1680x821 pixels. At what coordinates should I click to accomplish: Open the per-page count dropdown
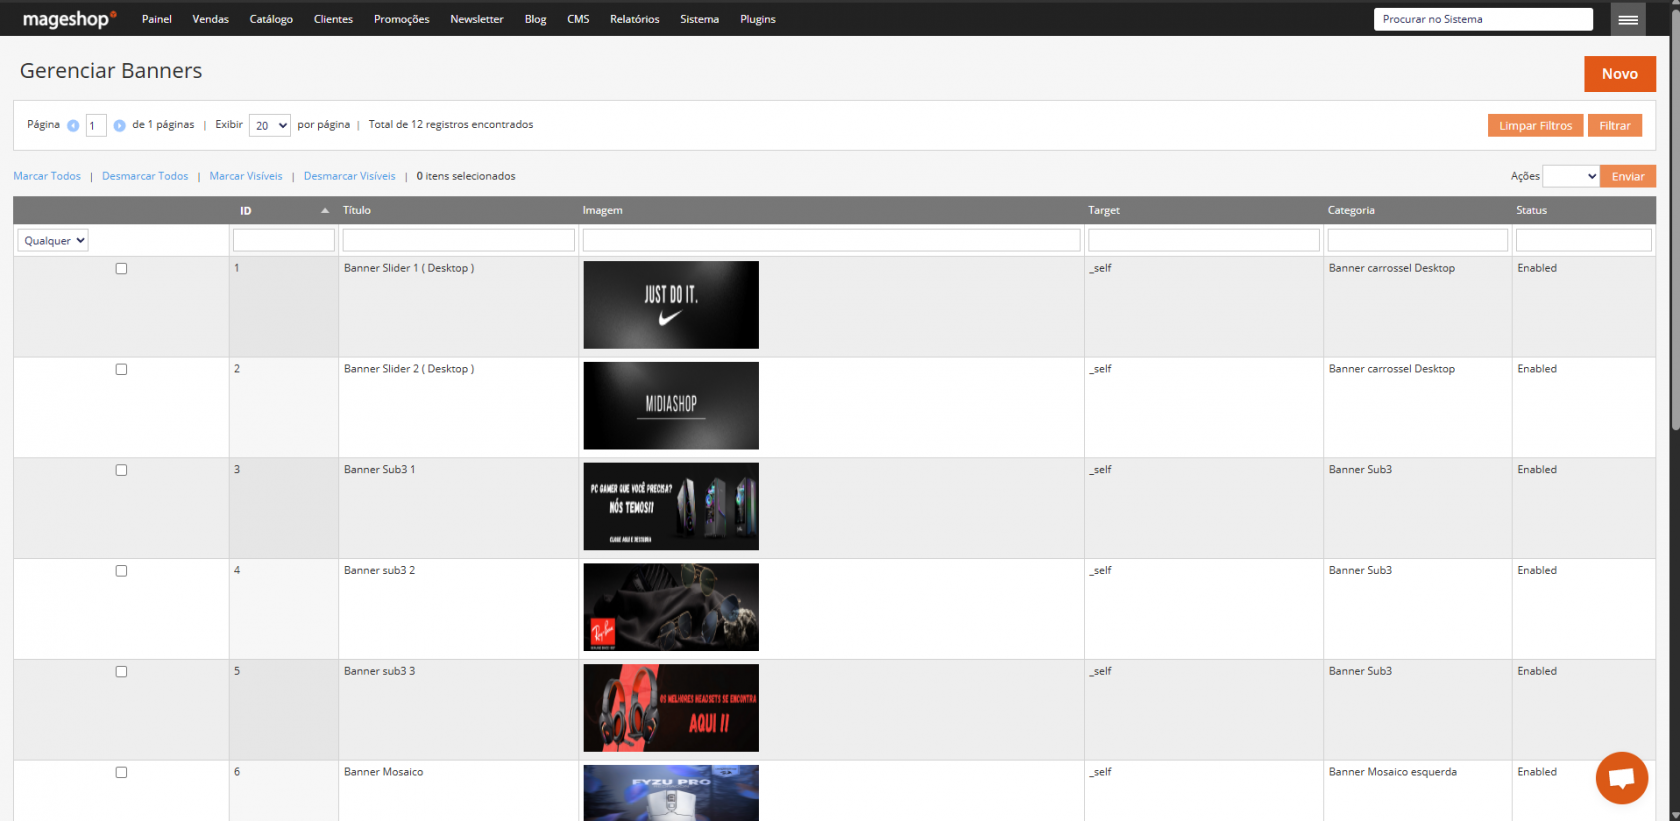click(x=269, y=125)
